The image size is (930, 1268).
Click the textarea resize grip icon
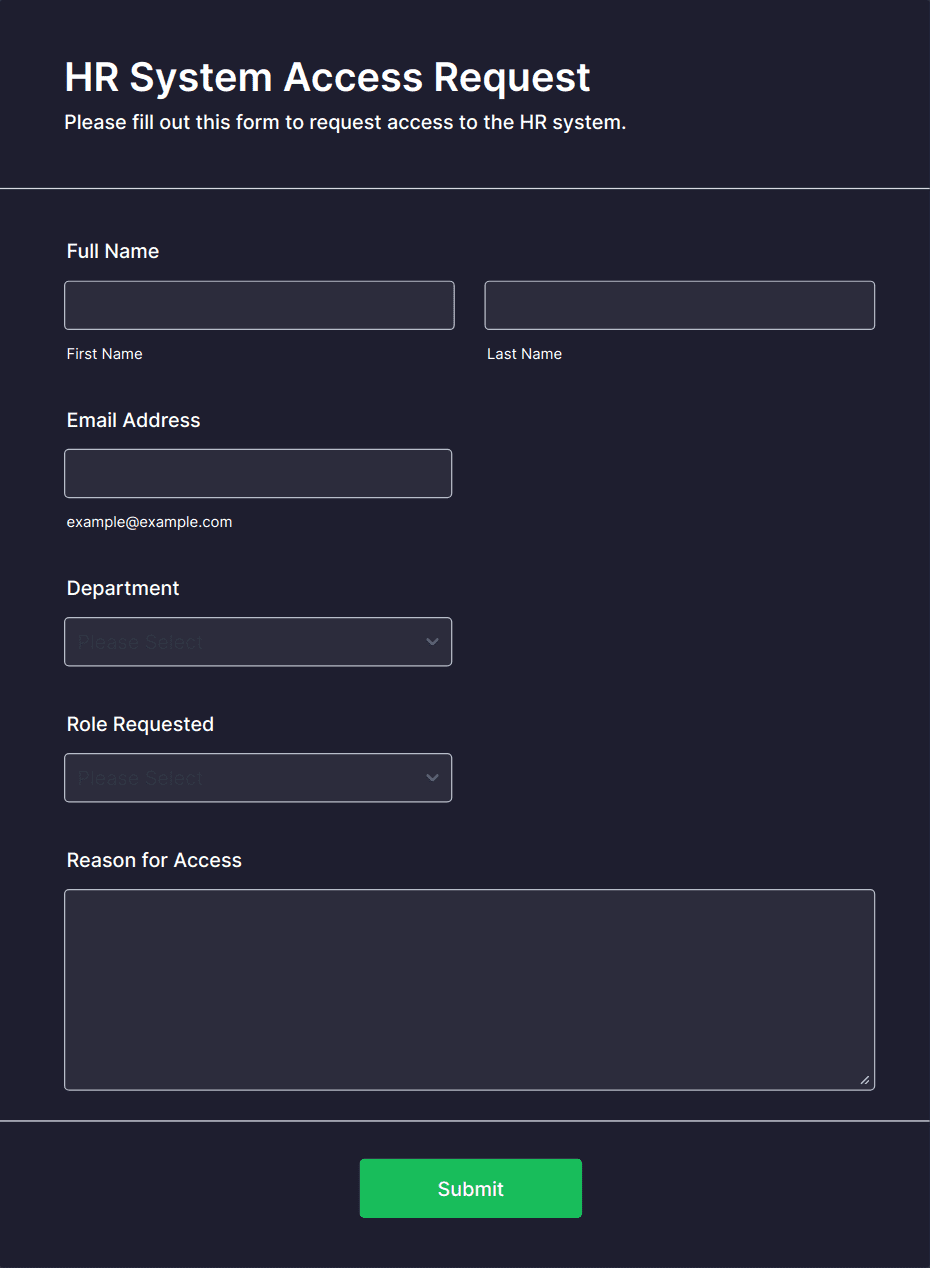tap(864, 1079)
